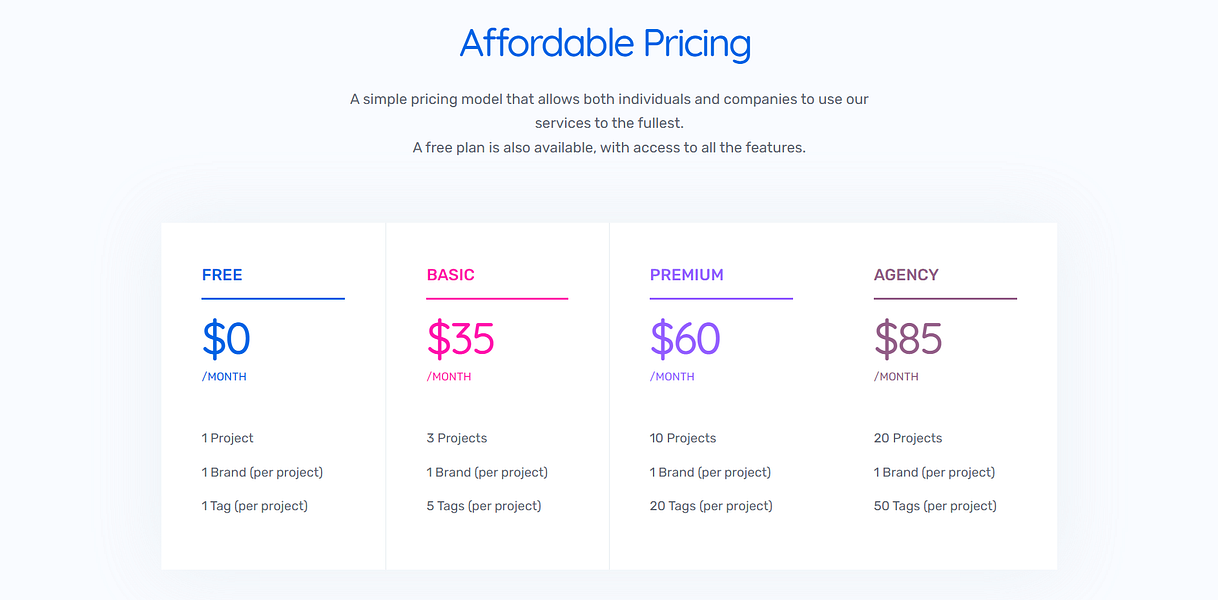Viewport: 1218px width, 600px height.
Task: Click the $35 price
Action: pyautogui.click(x=460, y=339)
